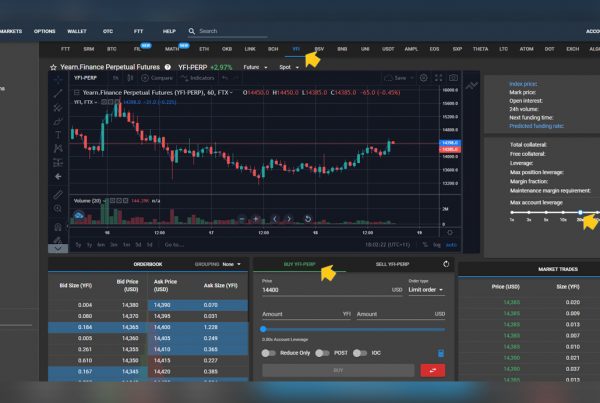The width and height of the screenshot is (600, 403).
Task: Select the zoom-in magnifier tool
Action: coord(58,209)
